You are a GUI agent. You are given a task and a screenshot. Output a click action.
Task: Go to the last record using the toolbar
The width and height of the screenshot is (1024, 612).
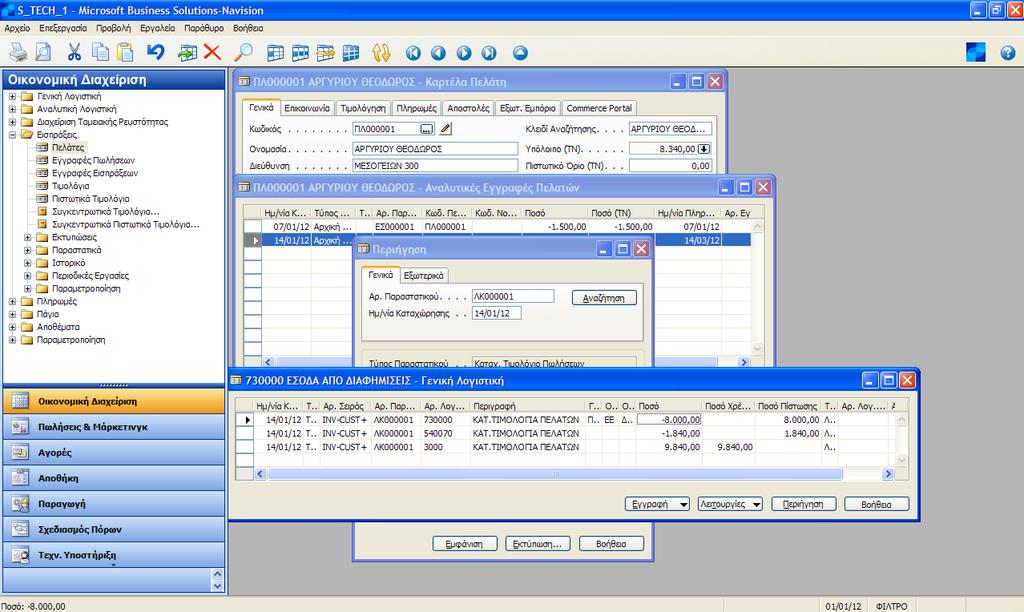tap(489, 53)
